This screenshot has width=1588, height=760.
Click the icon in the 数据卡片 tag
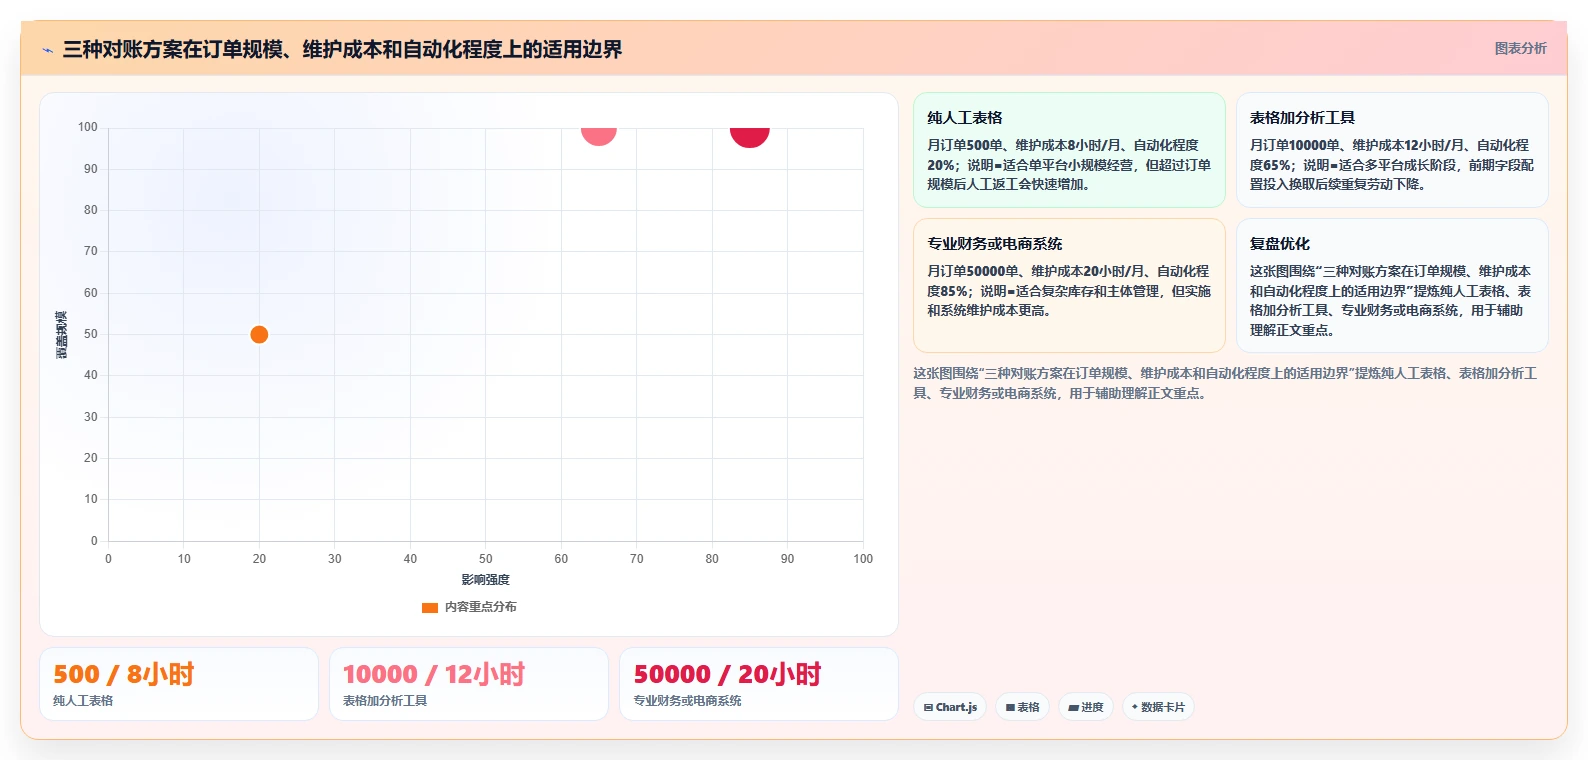point(1135,708)
